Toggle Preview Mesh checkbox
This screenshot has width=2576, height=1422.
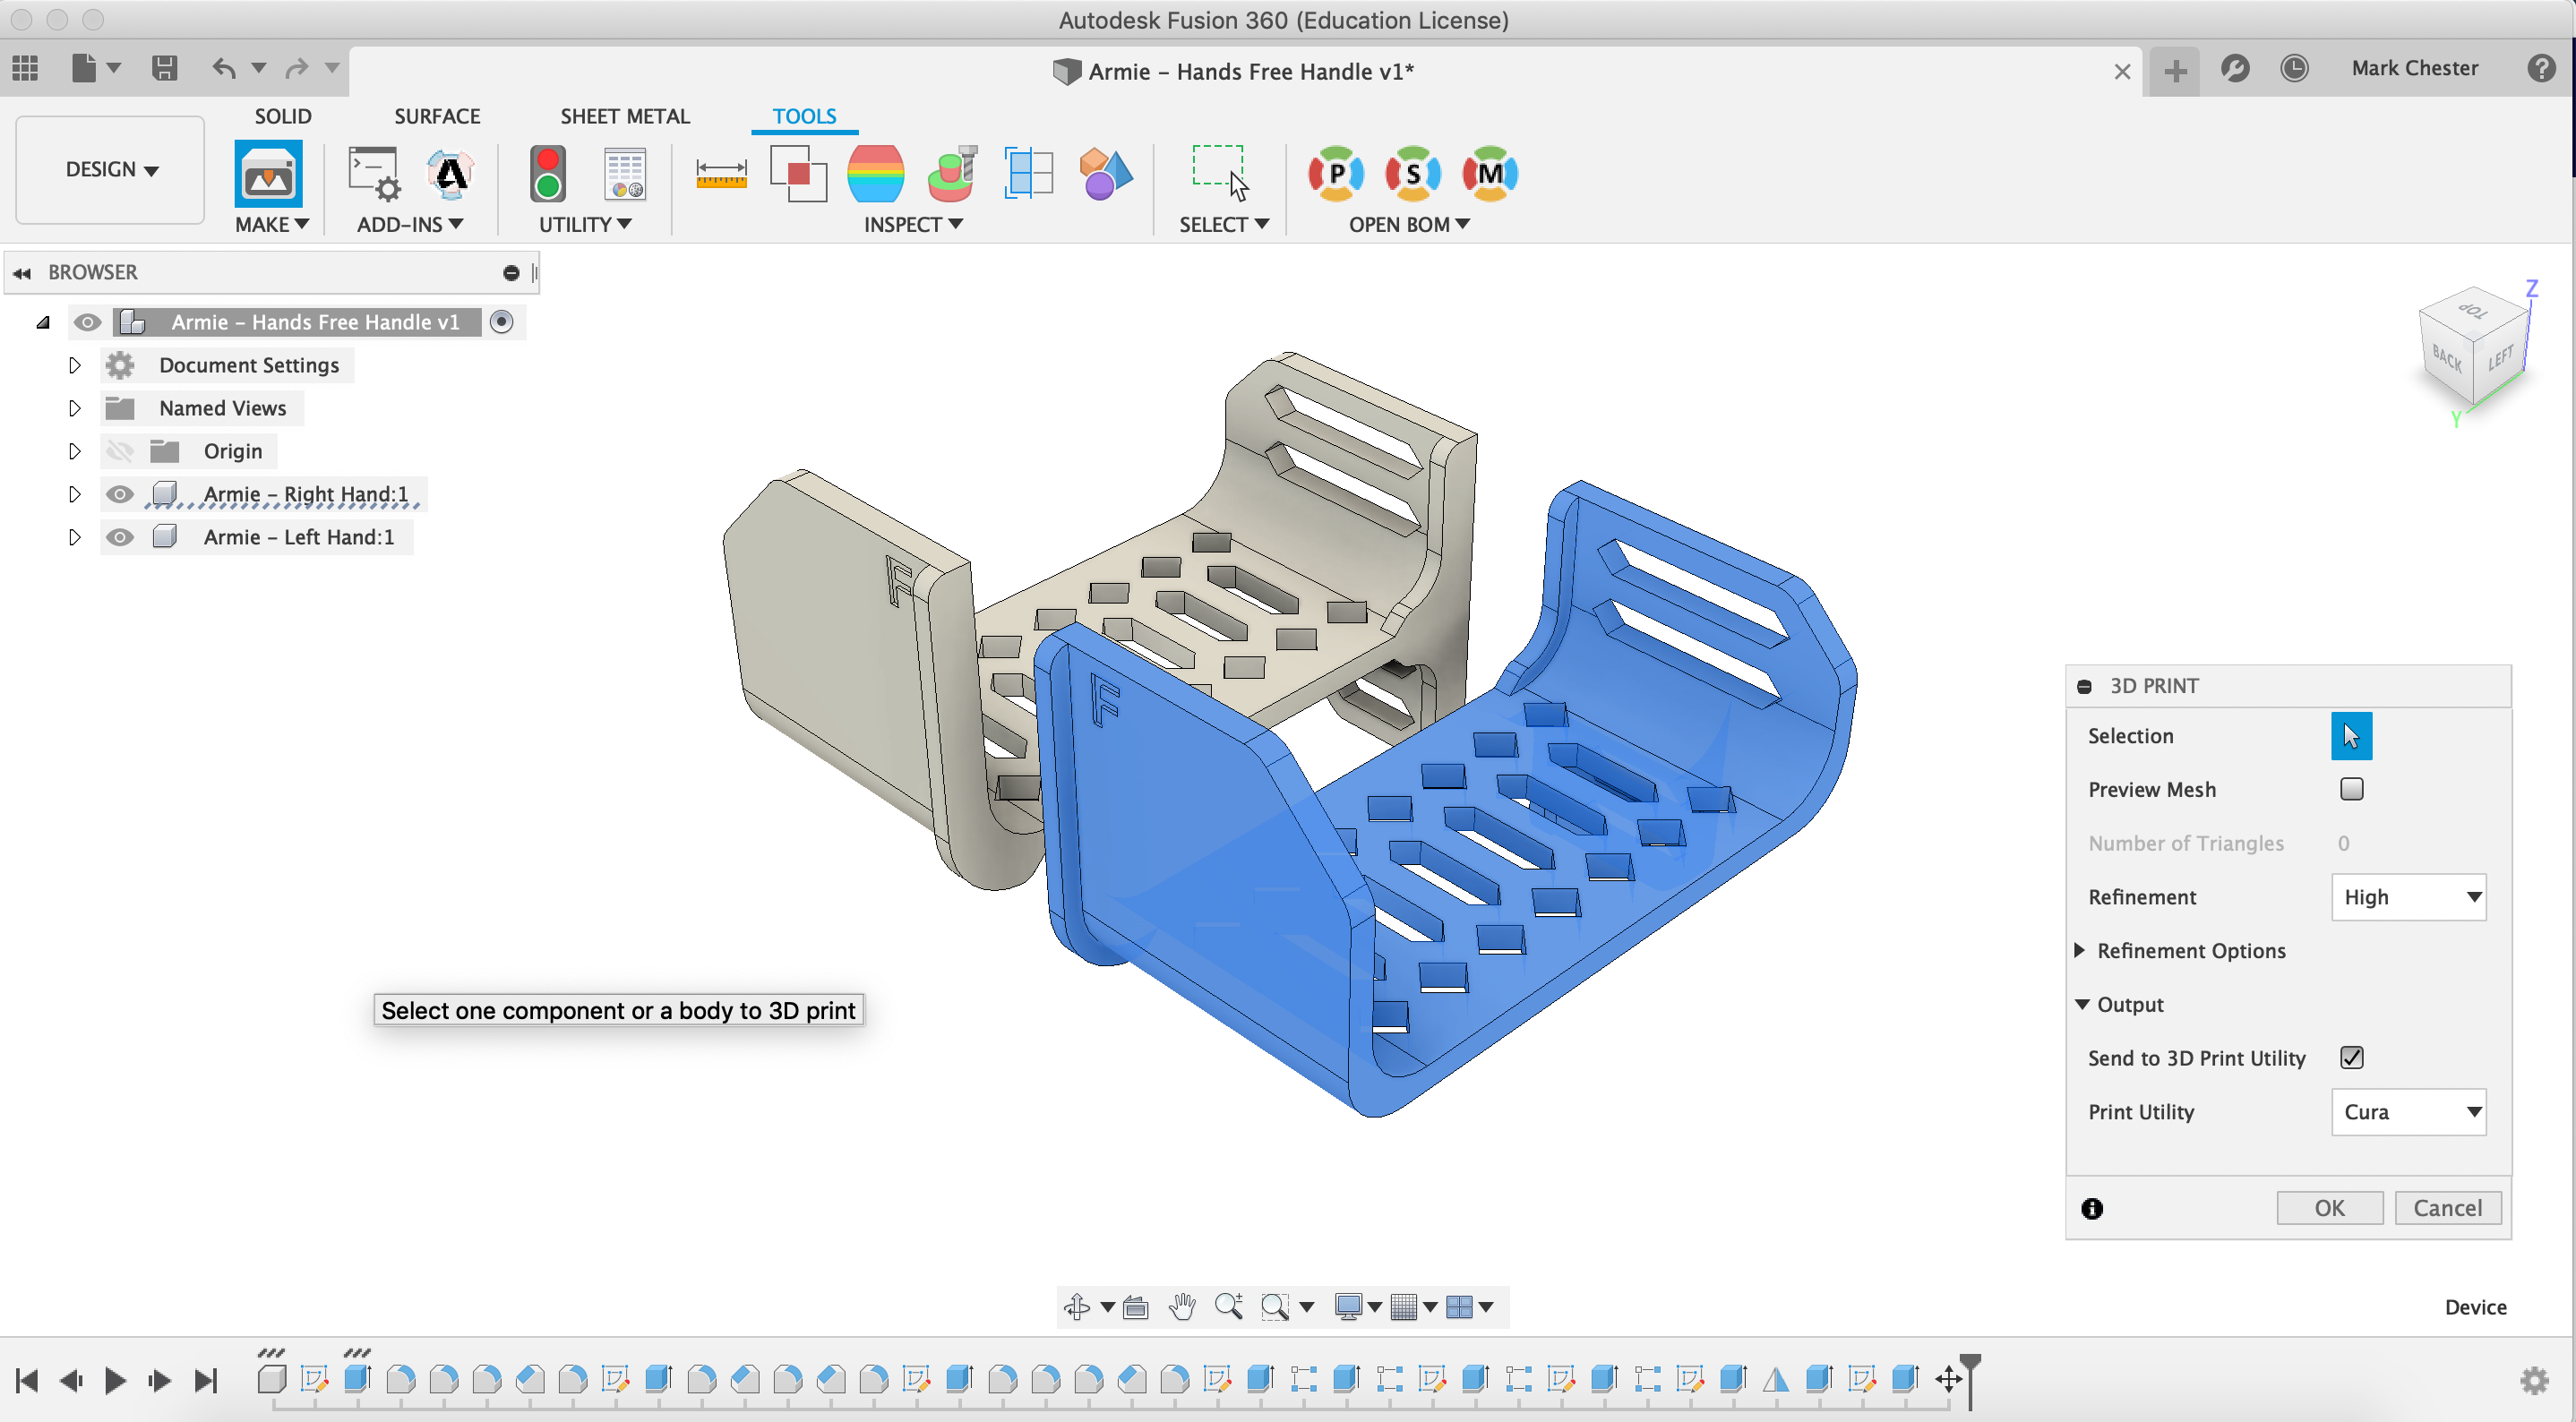point(2351,789)
